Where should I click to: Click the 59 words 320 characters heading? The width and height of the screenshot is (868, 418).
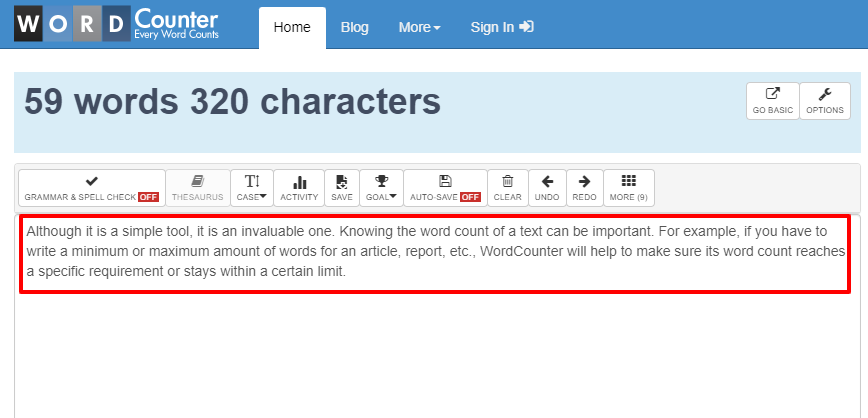pos(232,101)
